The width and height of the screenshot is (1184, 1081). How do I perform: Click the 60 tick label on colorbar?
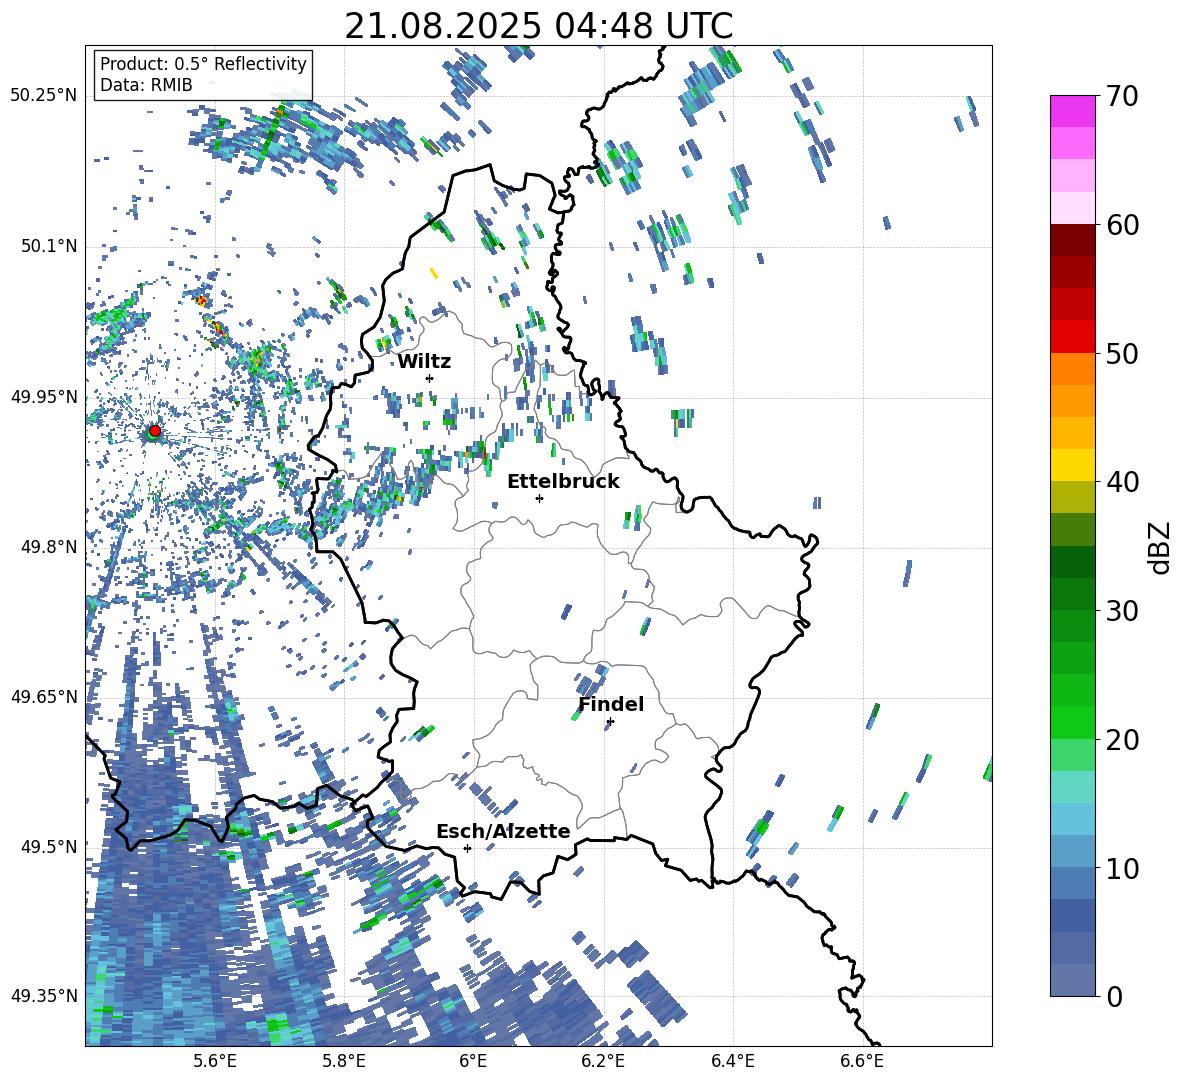[x=1122, y=225]
